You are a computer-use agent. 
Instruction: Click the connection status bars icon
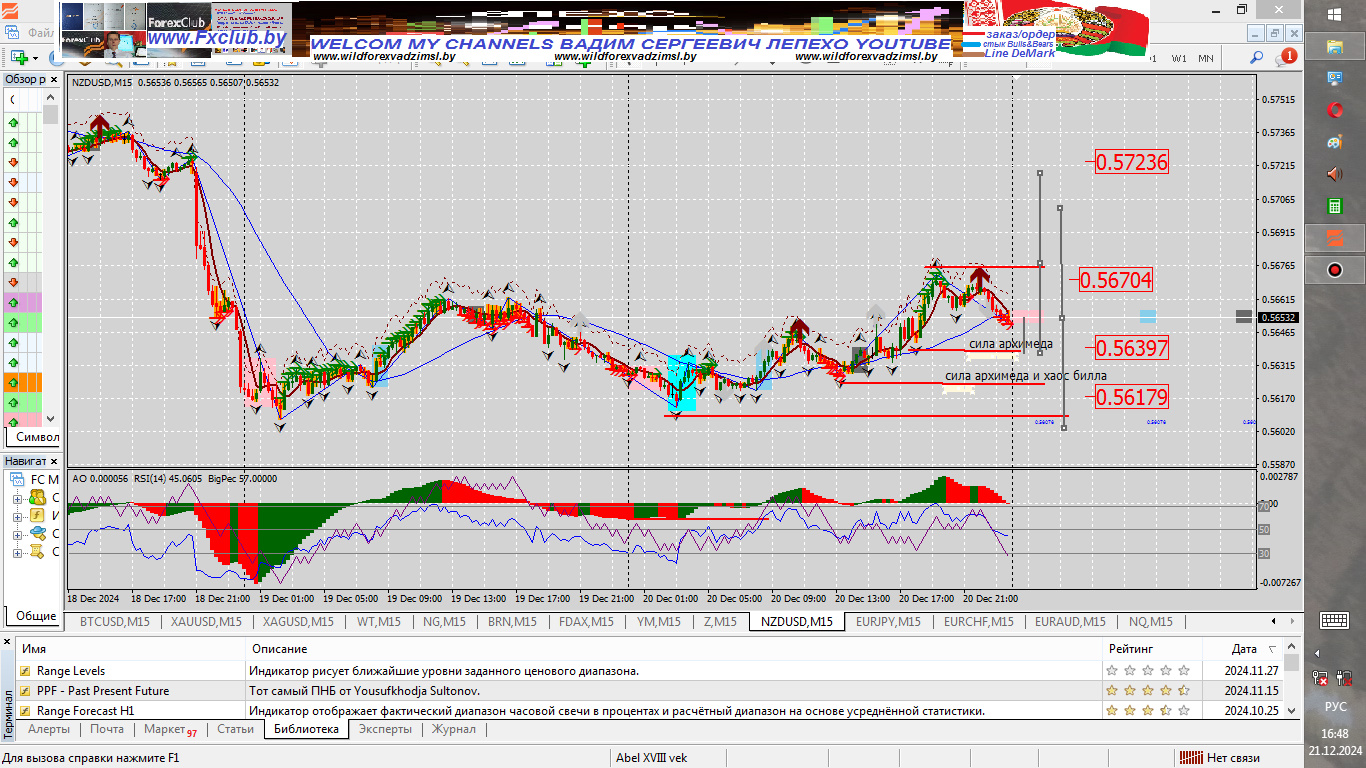1191,758
